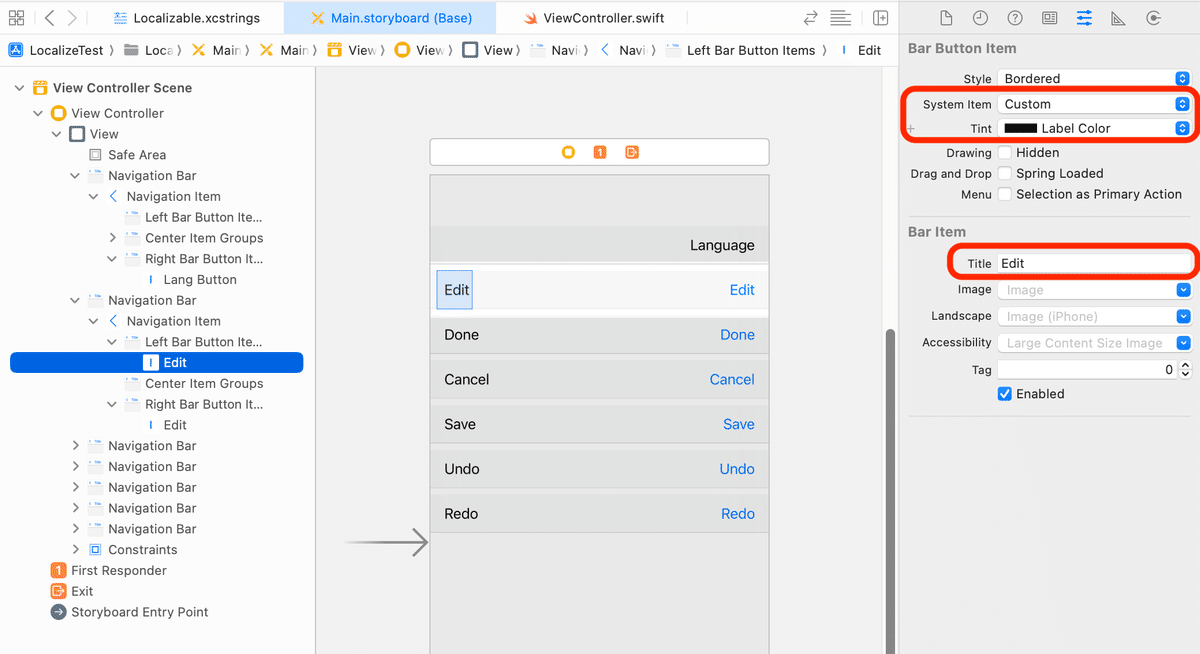Toggle the Hidden checkbox
Screen dimensions: 1200x654
(1005, 153)
